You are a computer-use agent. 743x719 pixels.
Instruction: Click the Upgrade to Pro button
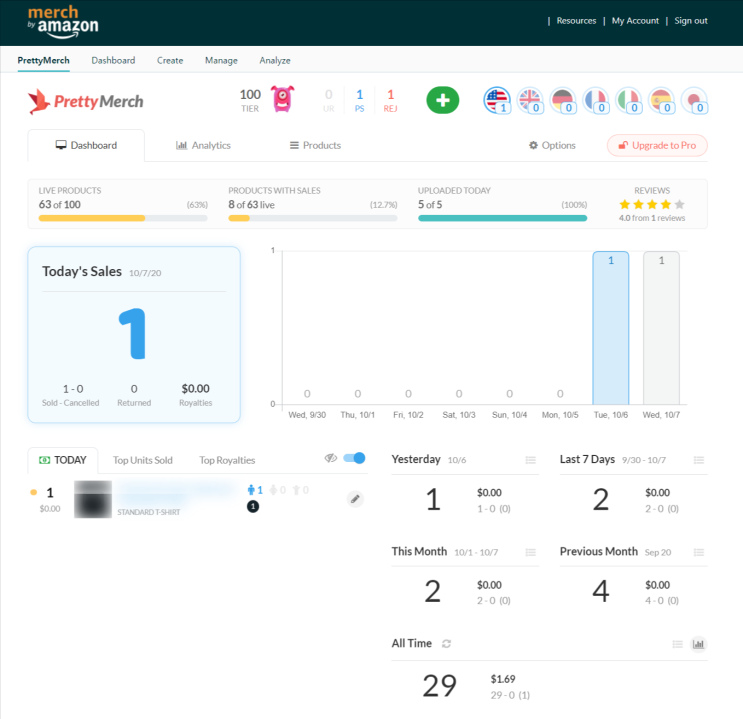pos(657,146)
